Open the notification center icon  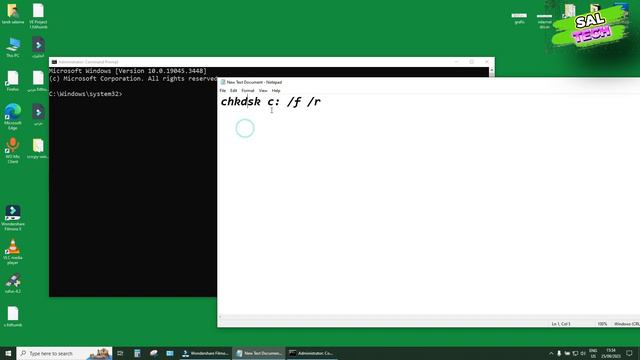(629, 353)
